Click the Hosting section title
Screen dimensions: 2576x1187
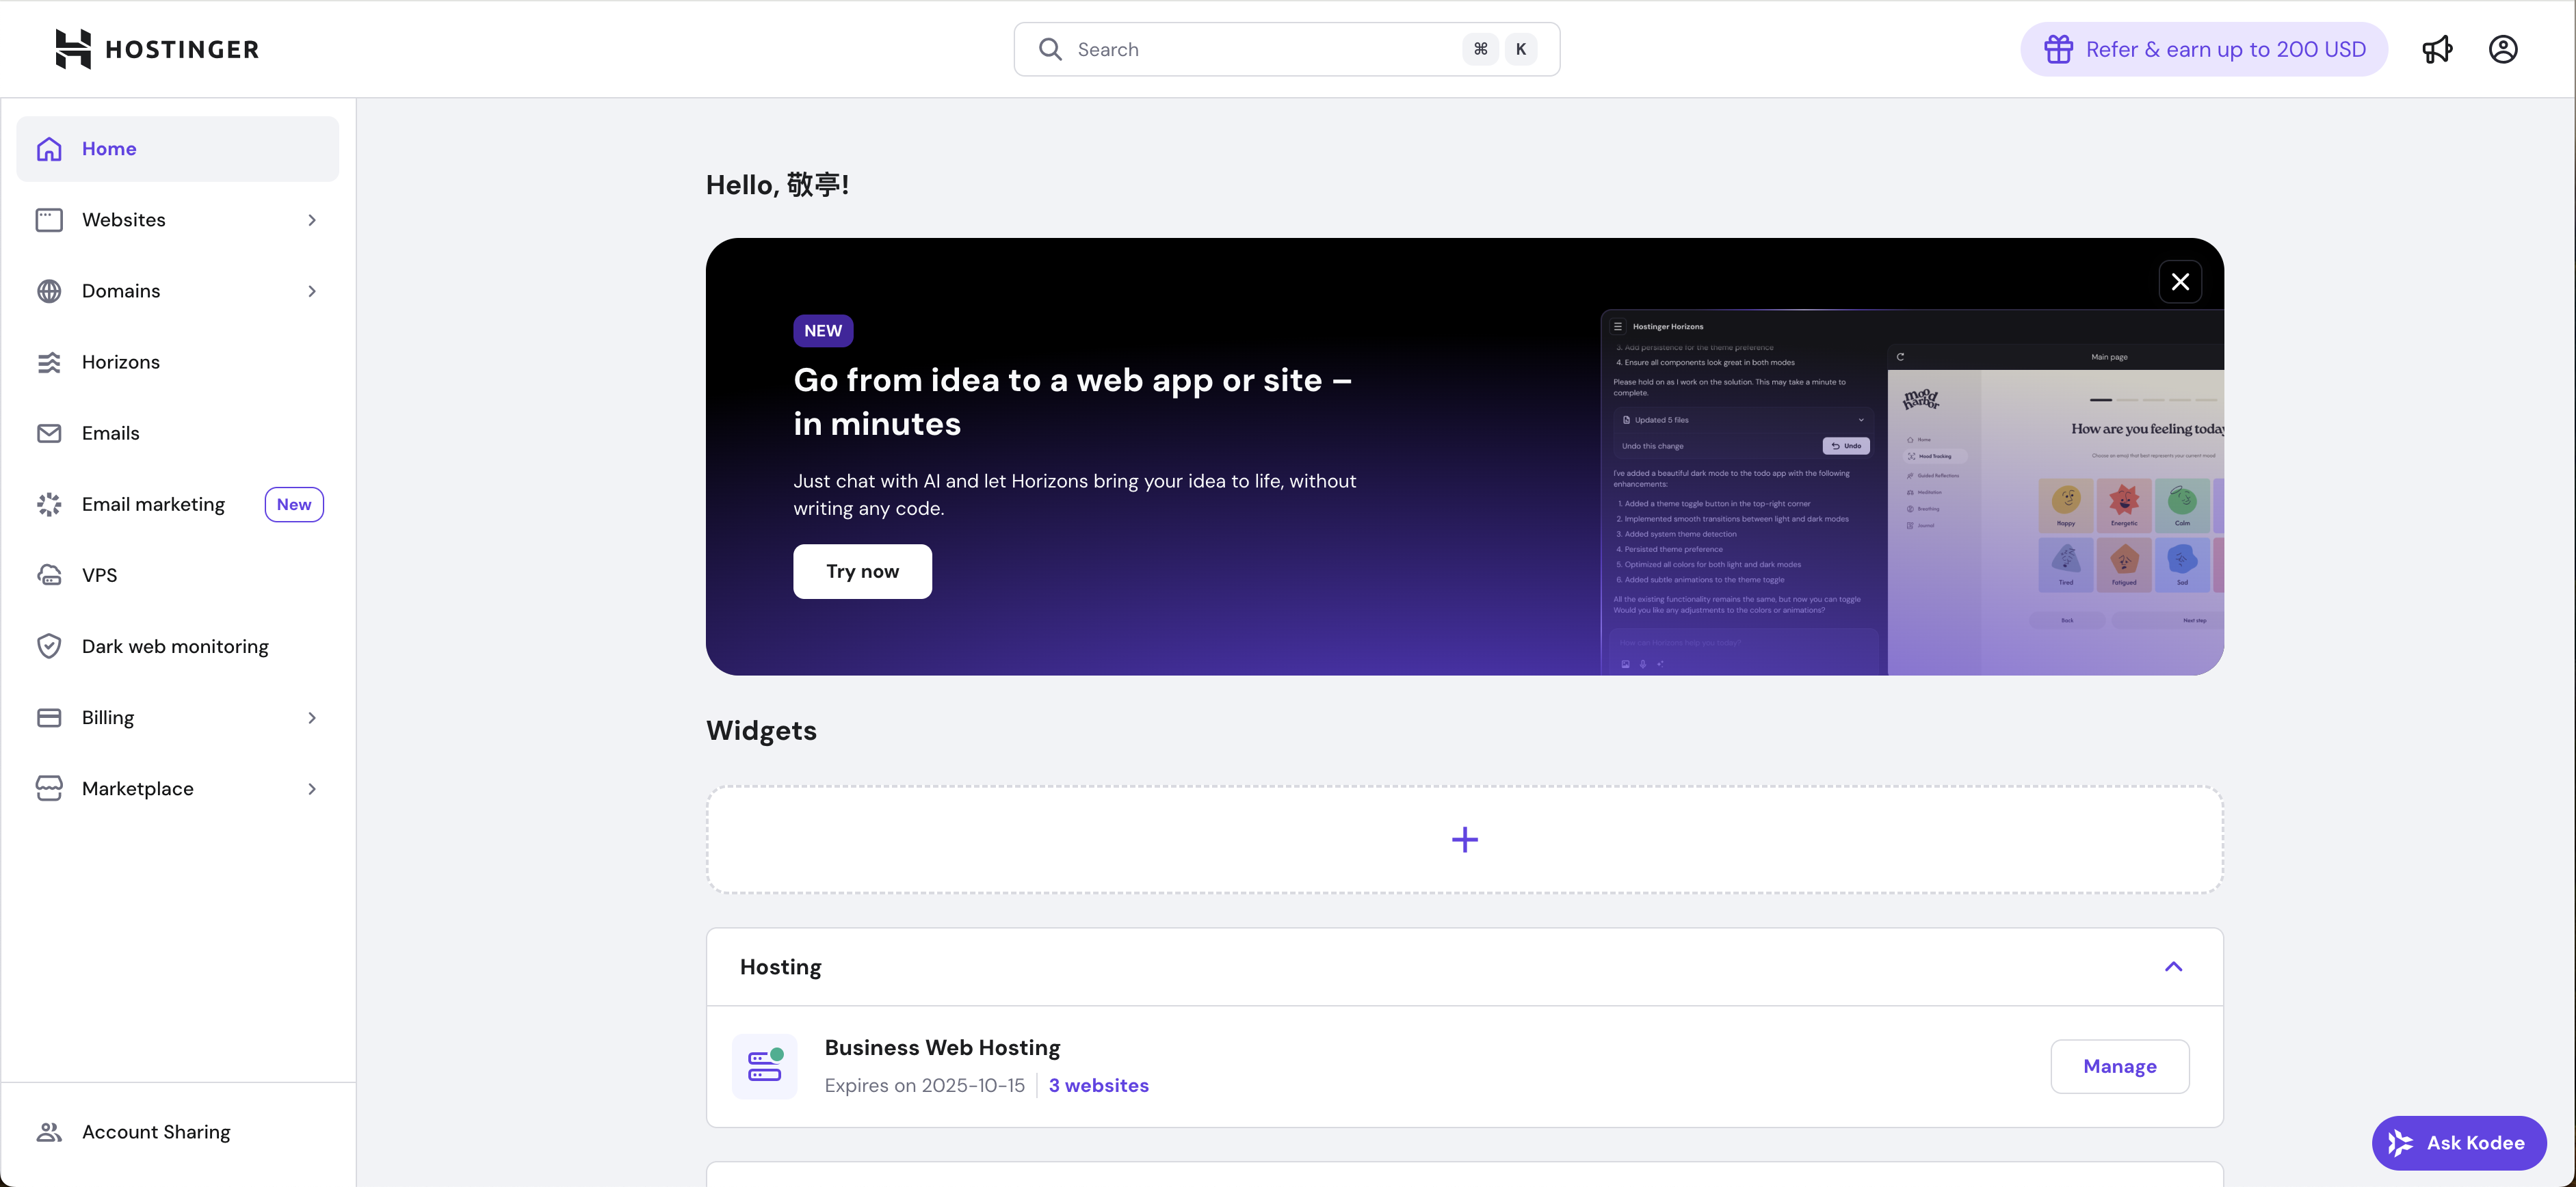(x=780, y=967)
